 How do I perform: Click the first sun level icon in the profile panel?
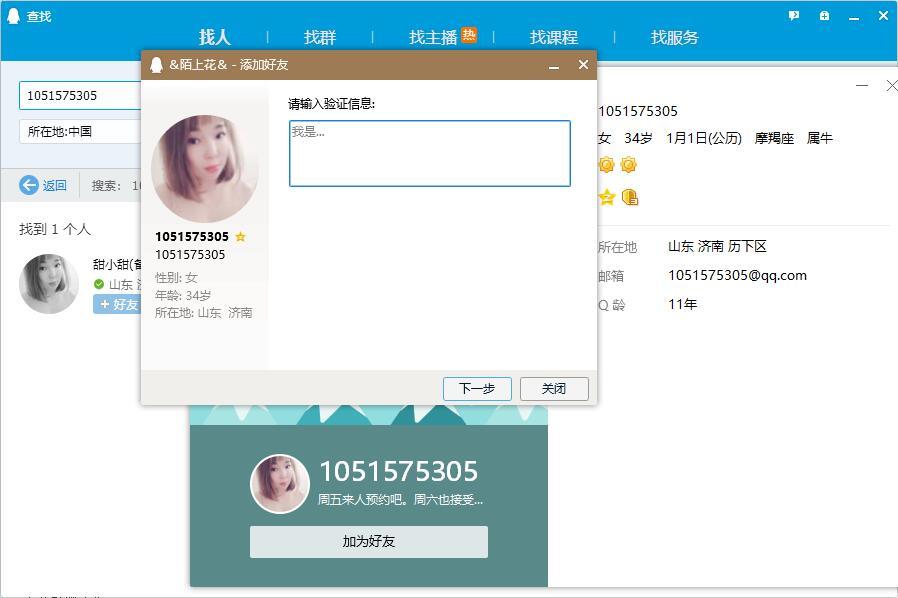coord(606,165)
